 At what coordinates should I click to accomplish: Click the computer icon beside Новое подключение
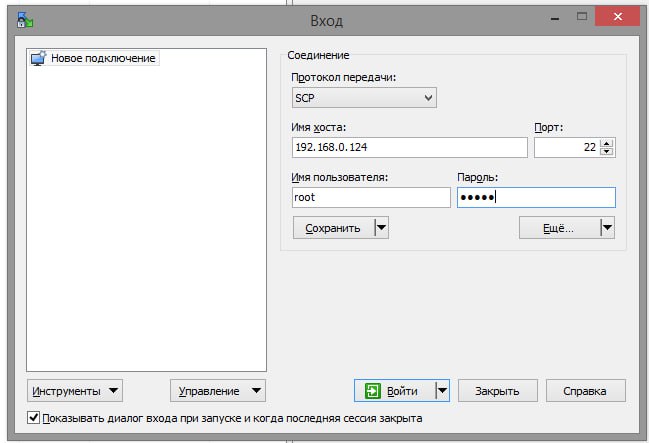coord(38,59)
